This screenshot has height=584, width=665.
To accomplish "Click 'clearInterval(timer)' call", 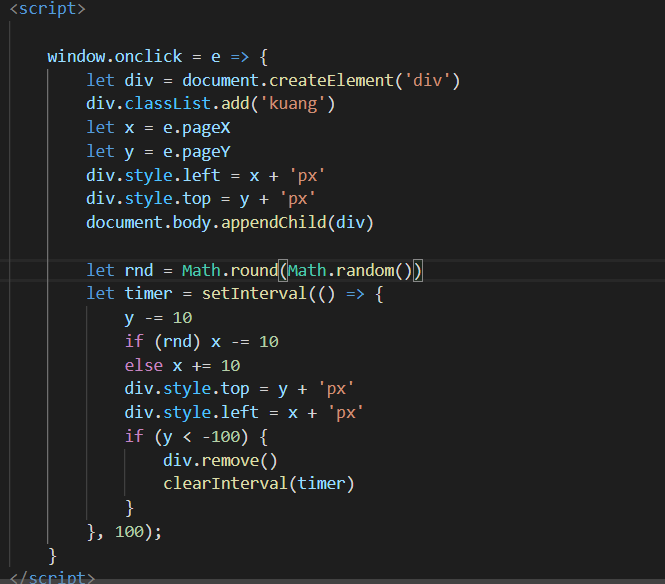I will pyautogui.click(x=259, y=483).
